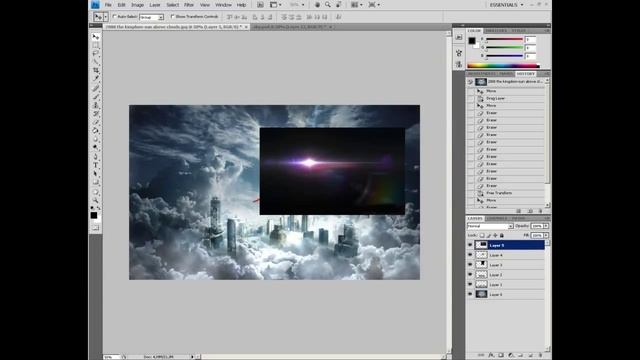The width and height of the screenshot is (640, 360).
Task: Select the Brush tool
Action: pyautogui.click(x=96, y=97)
